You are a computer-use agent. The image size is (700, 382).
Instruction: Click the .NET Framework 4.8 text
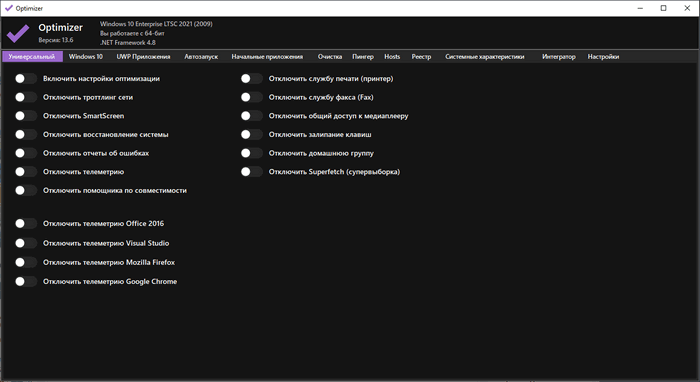pyautogui.click(x=128, y=43)
